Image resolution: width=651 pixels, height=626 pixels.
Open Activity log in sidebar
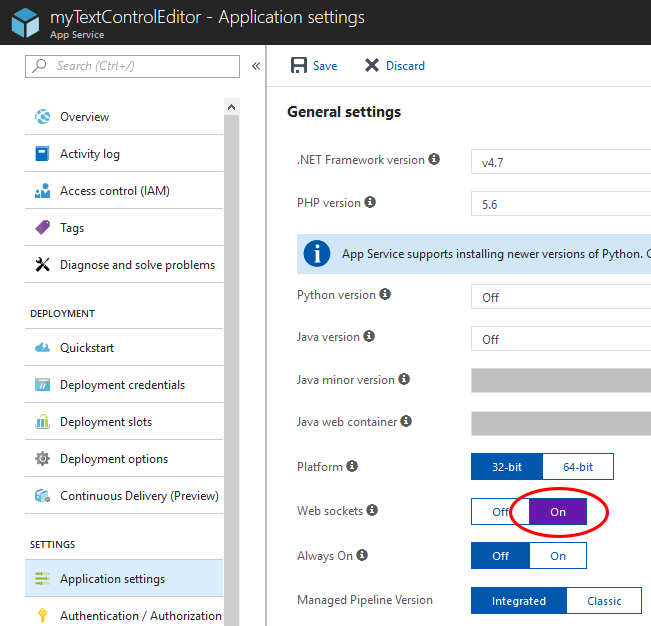[124, 154]
